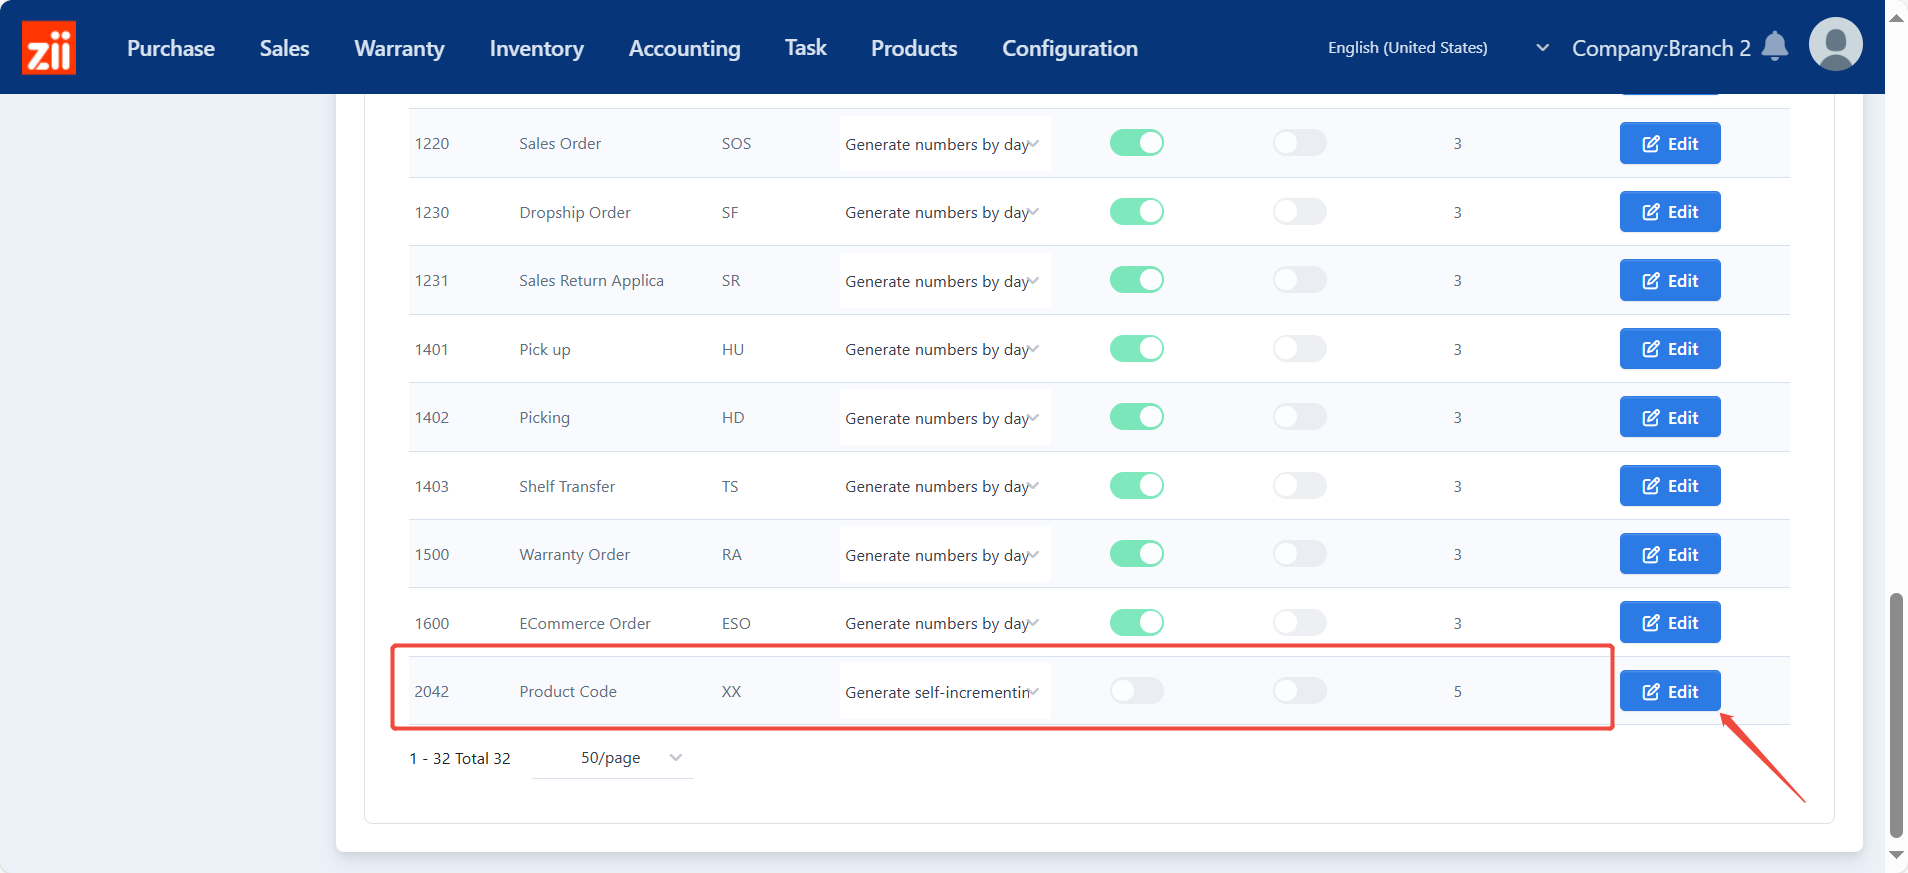Screen dimensions: 1908x873
Task: Select the 'Product Code' name cell
Action: coord(568,691)
